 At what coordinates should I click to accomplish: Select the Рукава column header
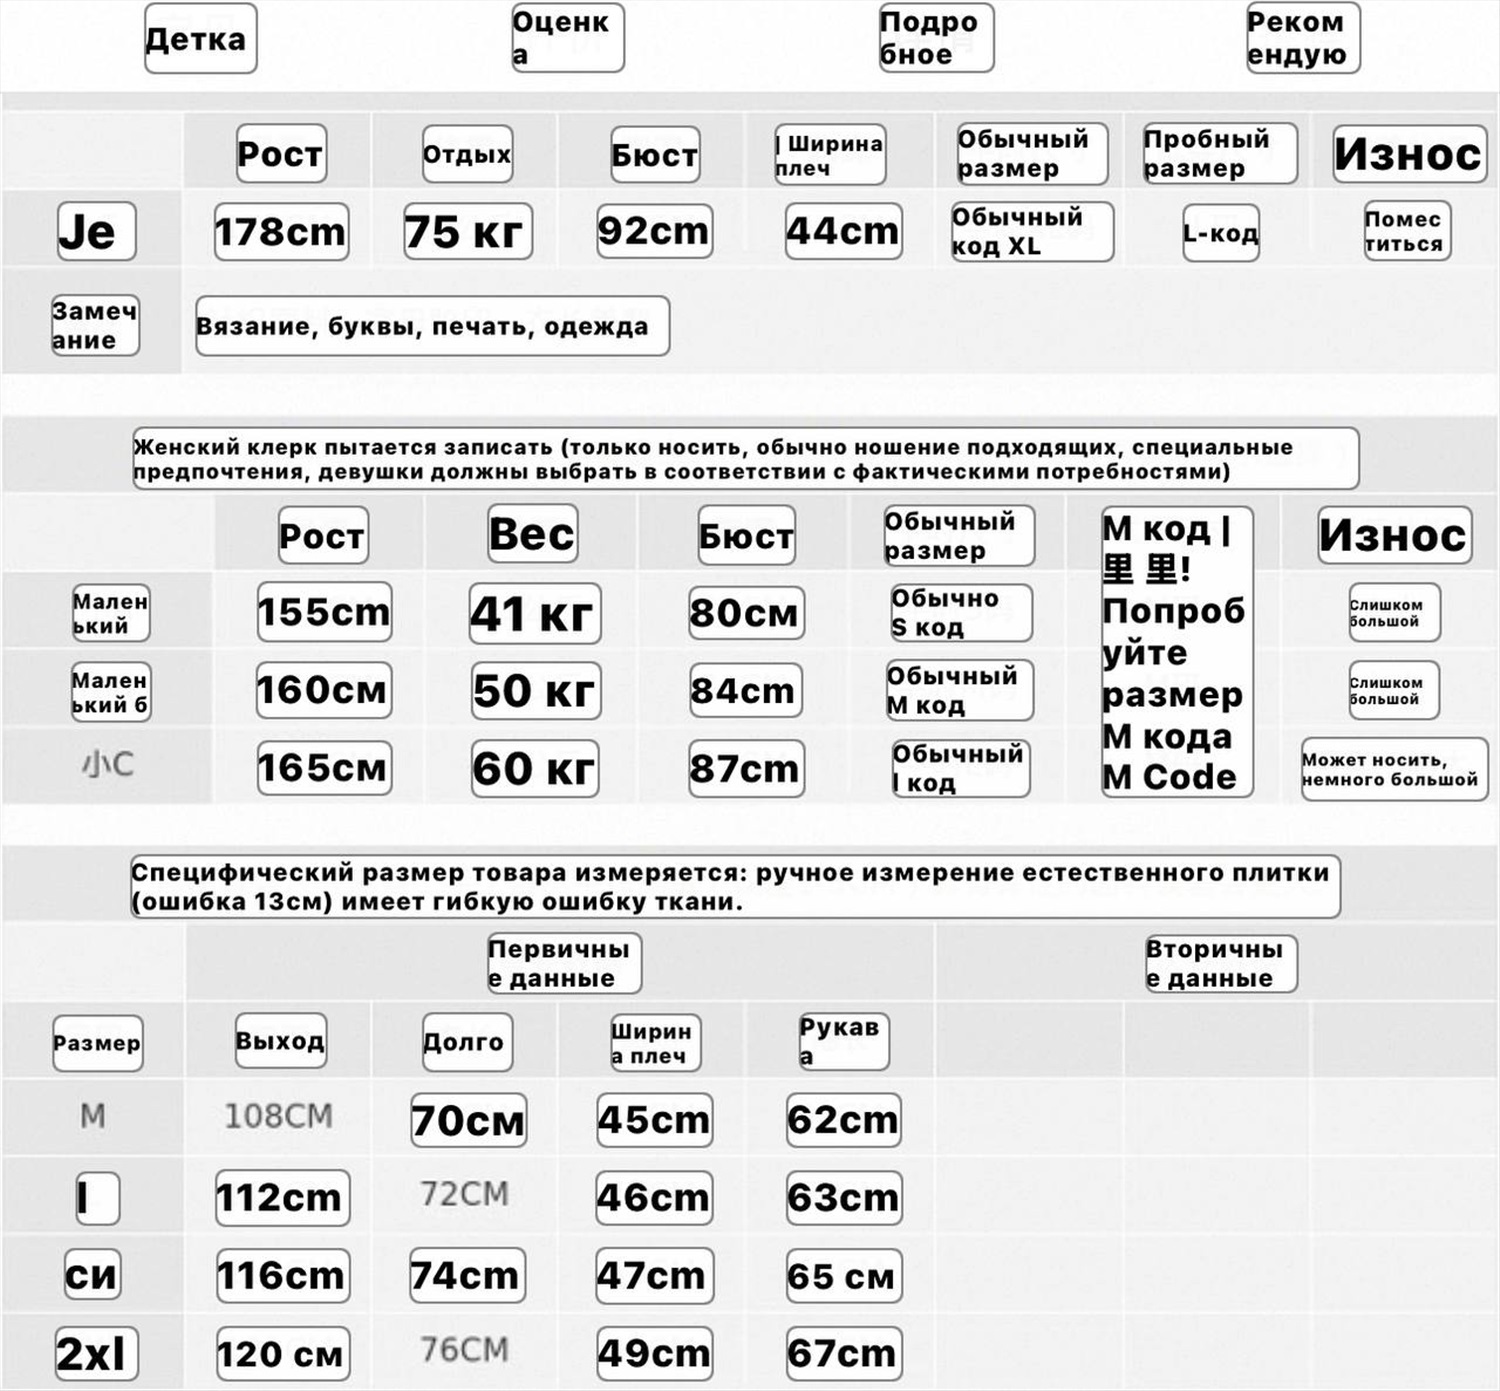pyautogui.click(x=843, y=1042)
